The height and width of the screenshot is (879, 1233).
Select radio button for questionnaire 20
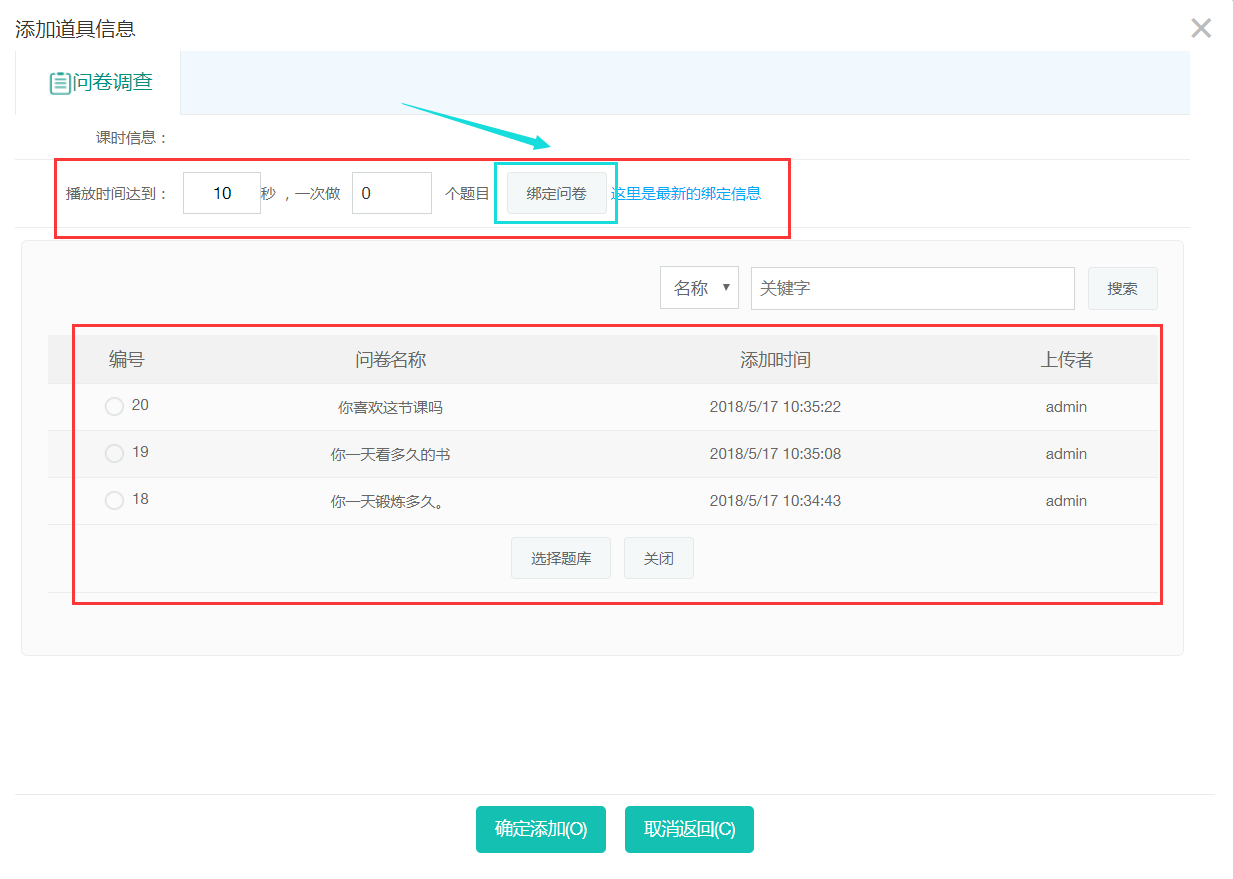click(114, 406)
